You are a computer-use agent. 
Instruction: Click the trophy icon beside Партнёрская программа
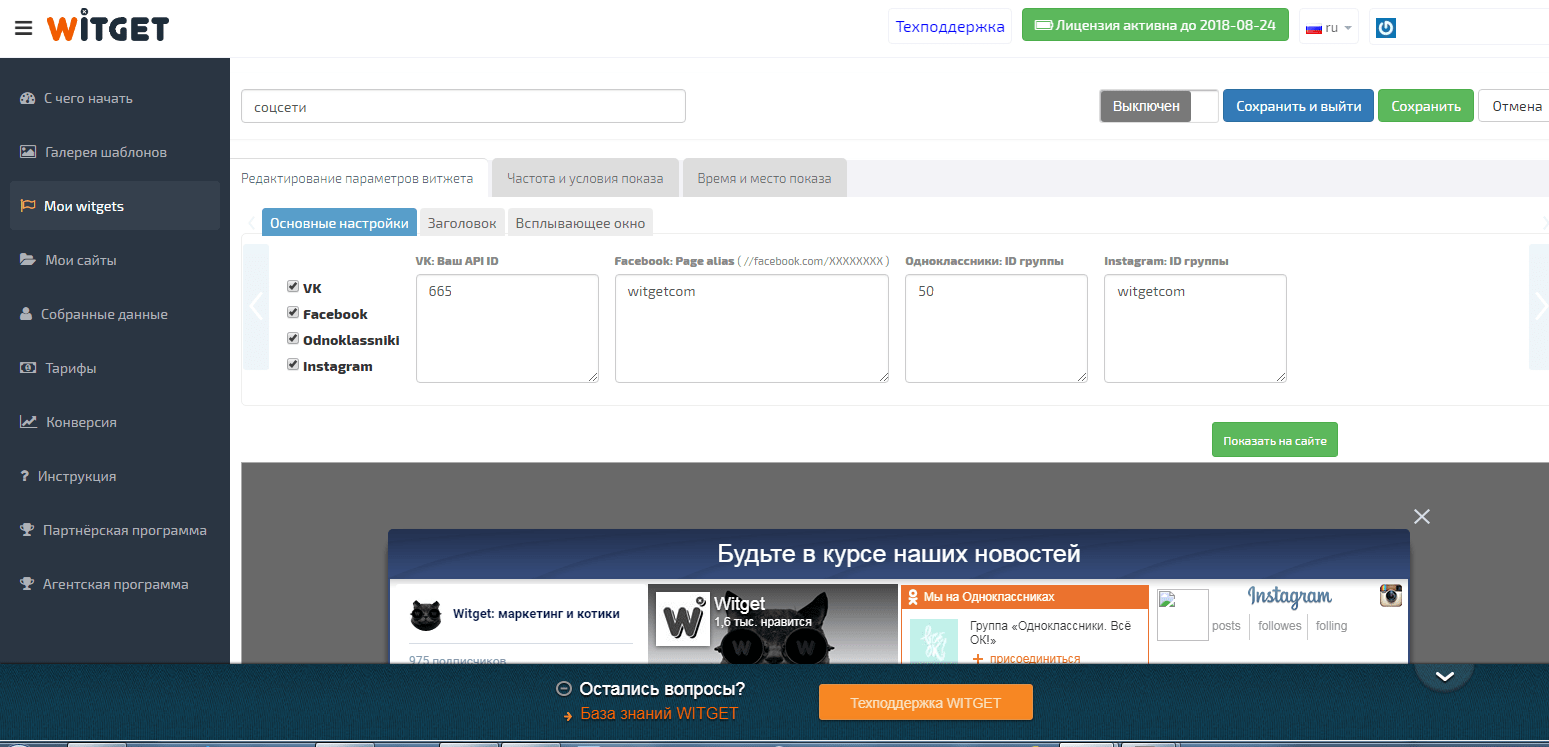point(27,530)
